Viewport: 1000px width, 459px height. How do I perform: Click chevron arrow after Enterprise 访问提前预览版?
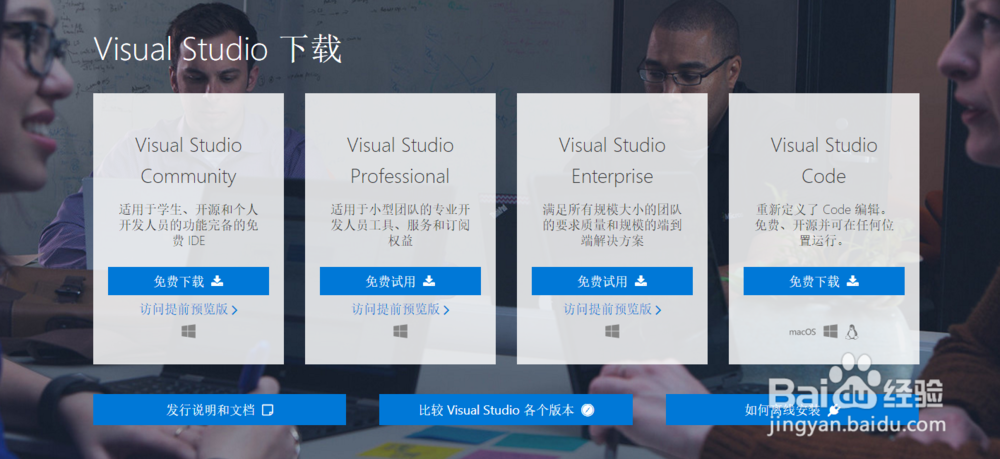coord(658,310)
